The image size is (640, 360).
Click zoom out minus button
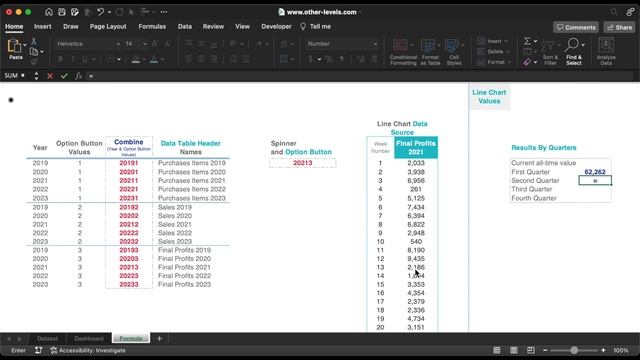[x=545, y=350]
